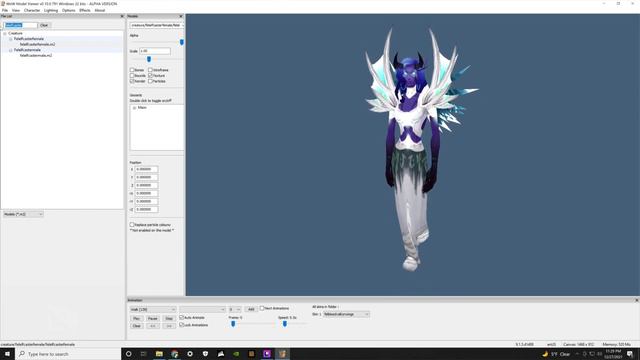The height and width of the screenshot is (360, 640).
Task: Open Google Chrome from the taskbar
Action: 175,354
